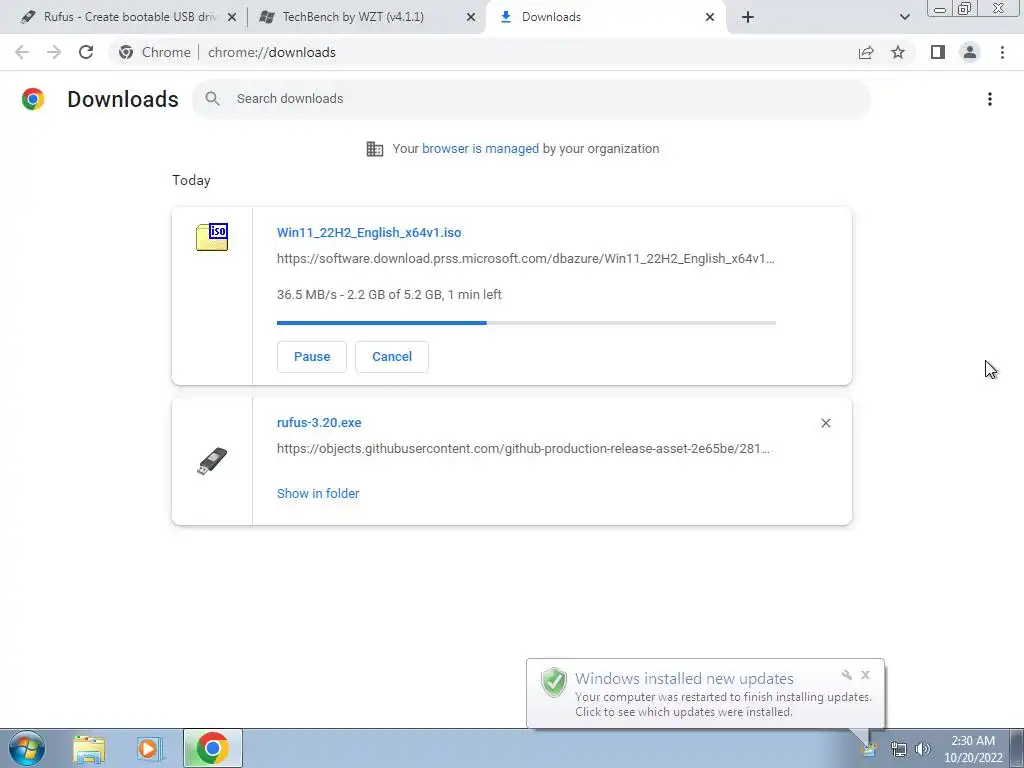Open Chrome's three-dot main menu
Screen dimensions: 1024x768
click(1002, 52)
